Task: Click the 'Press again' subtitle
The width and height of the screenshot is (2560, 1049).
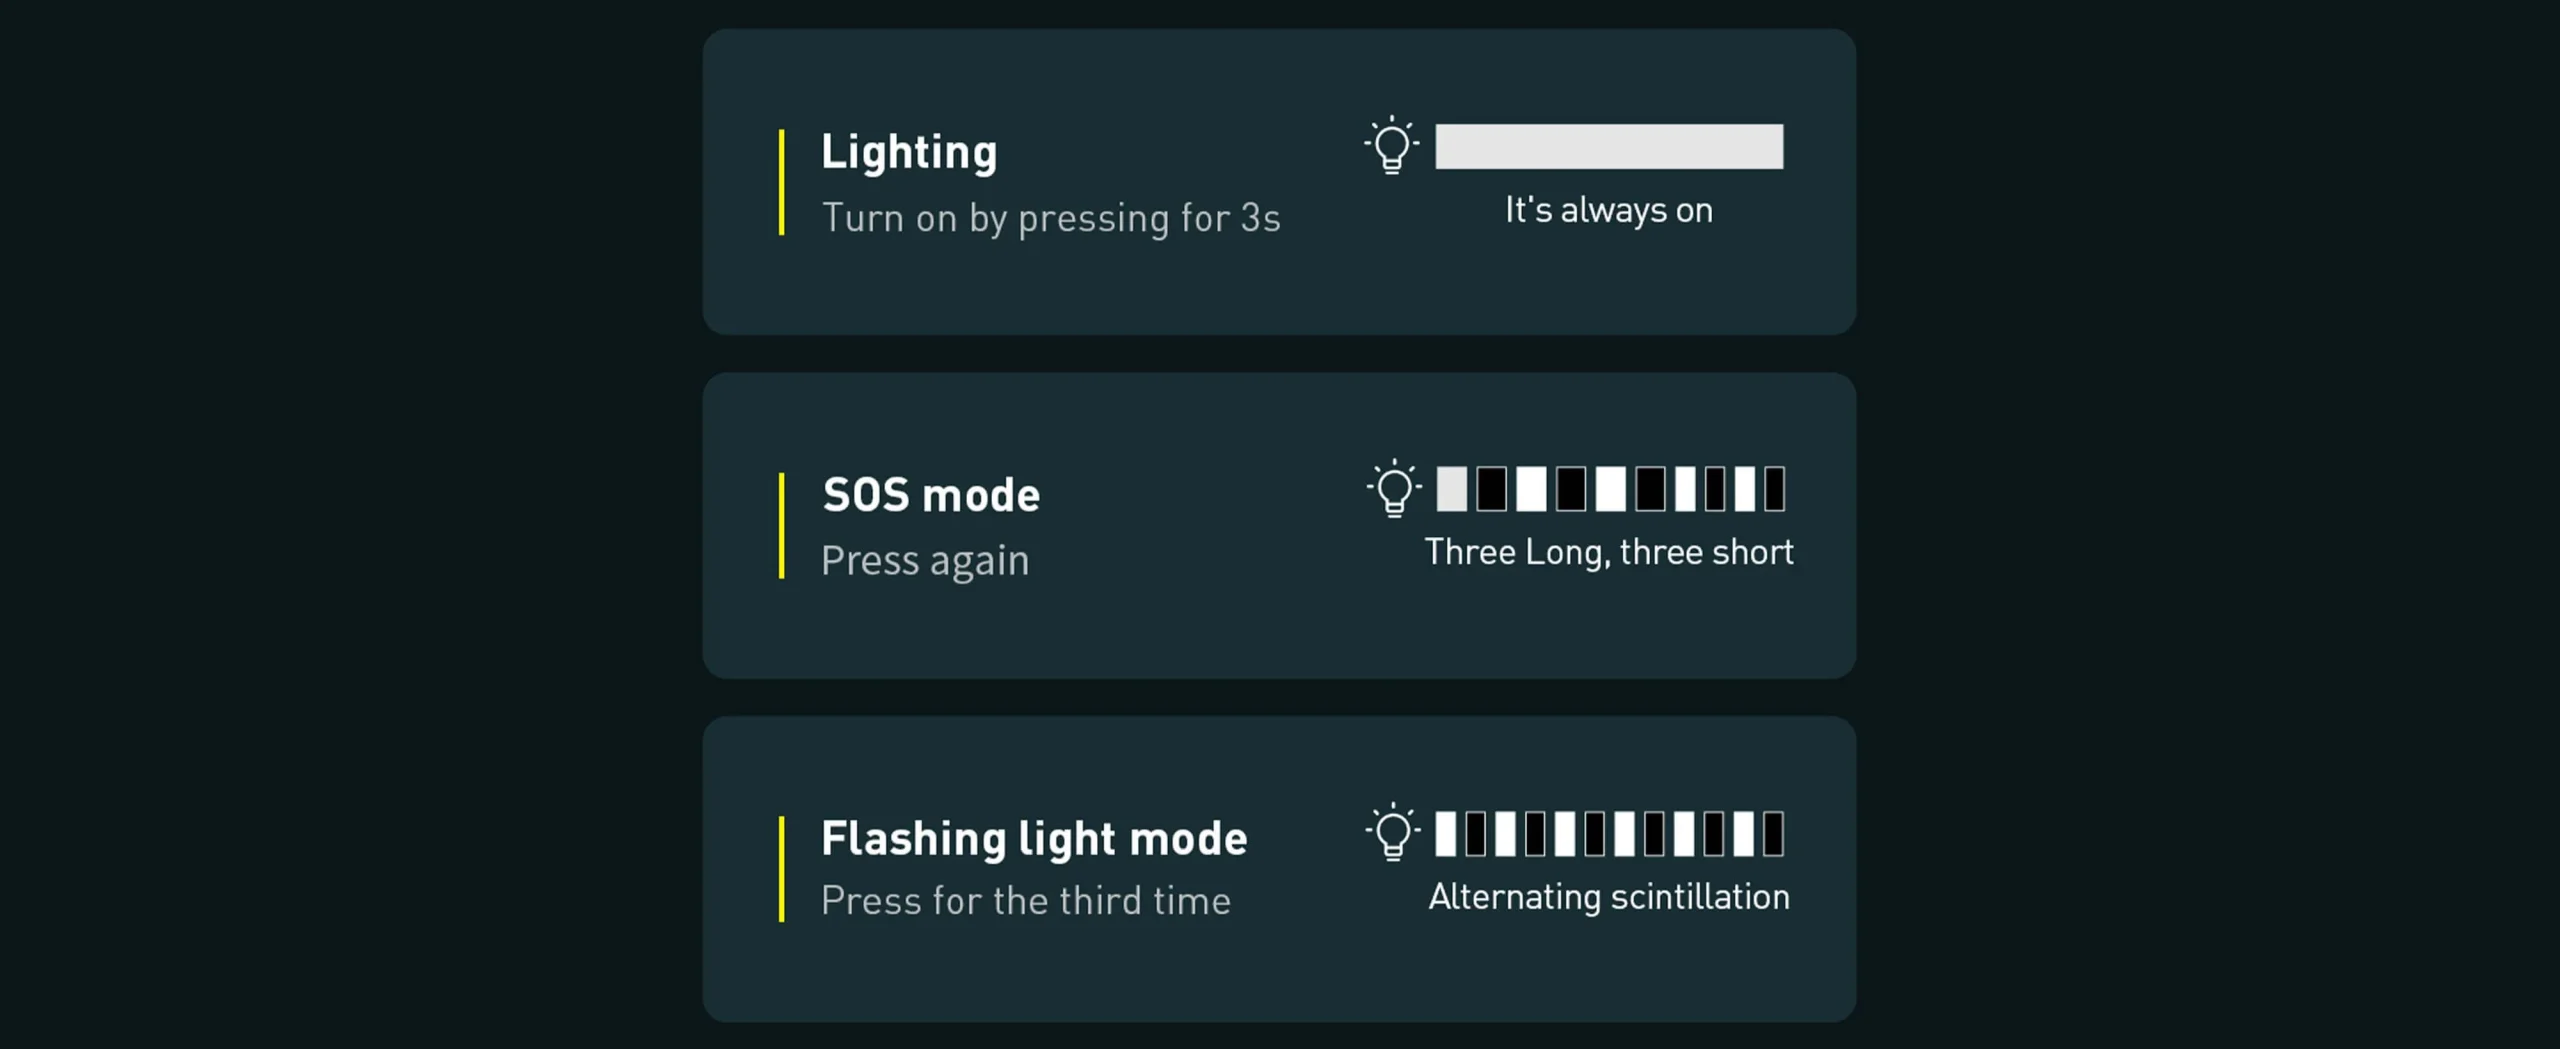Action: (924, 561)
